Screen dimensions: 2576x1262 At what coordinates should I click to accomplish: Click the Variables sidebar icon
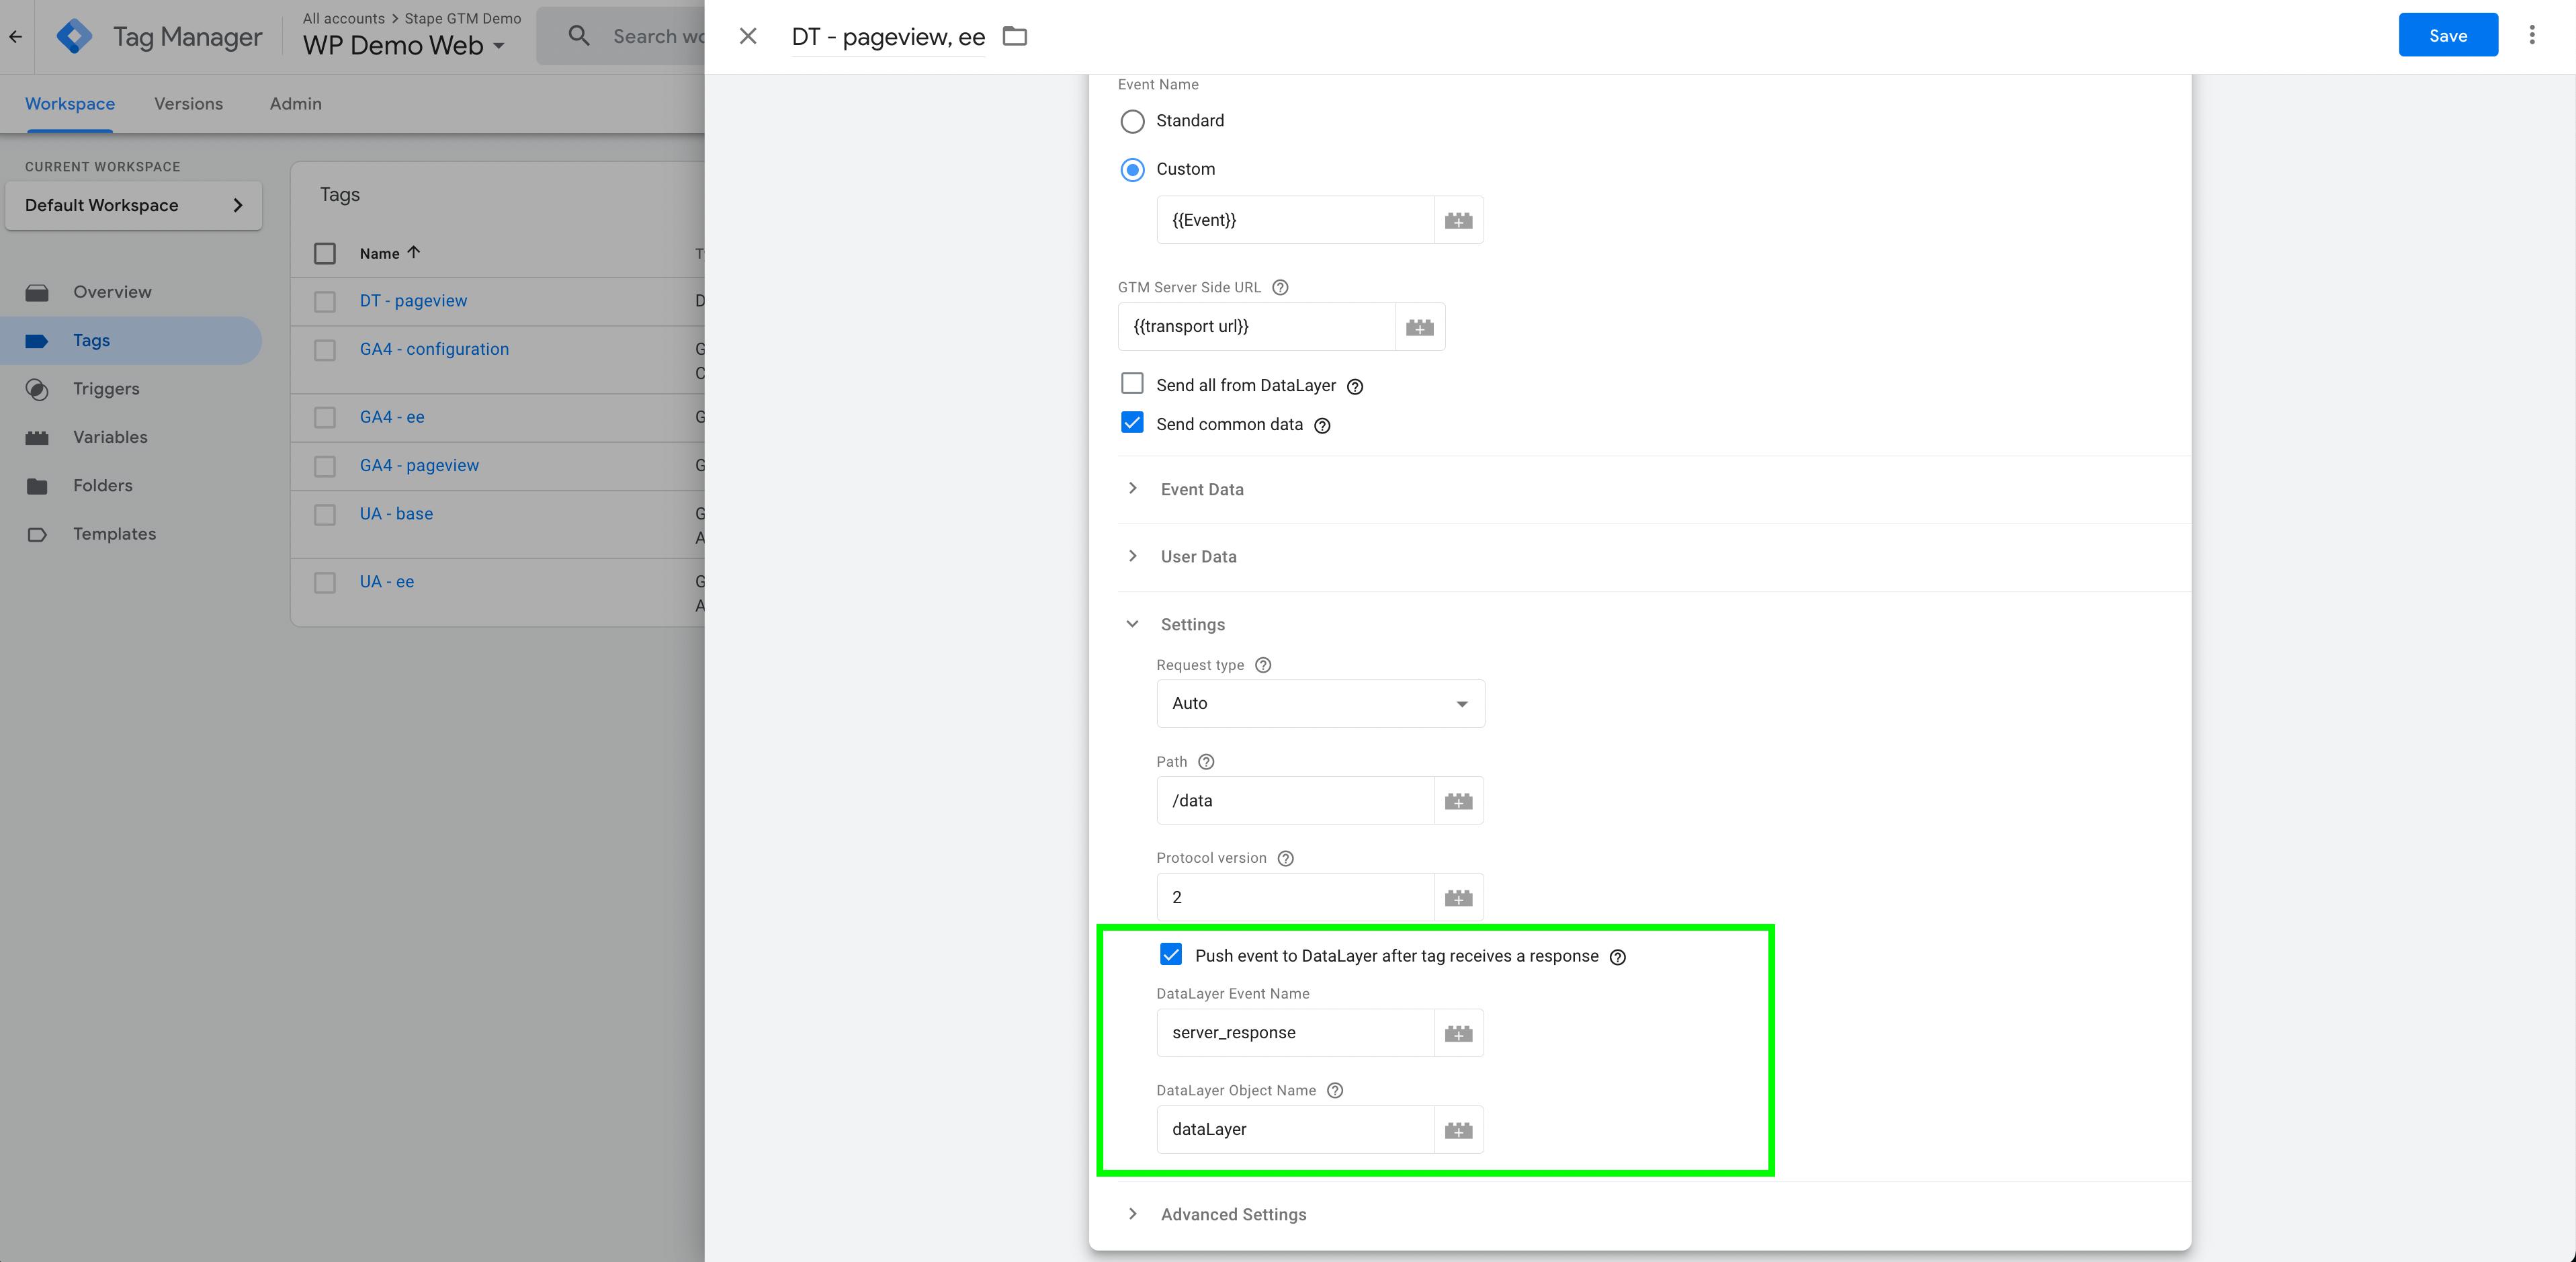37,438
